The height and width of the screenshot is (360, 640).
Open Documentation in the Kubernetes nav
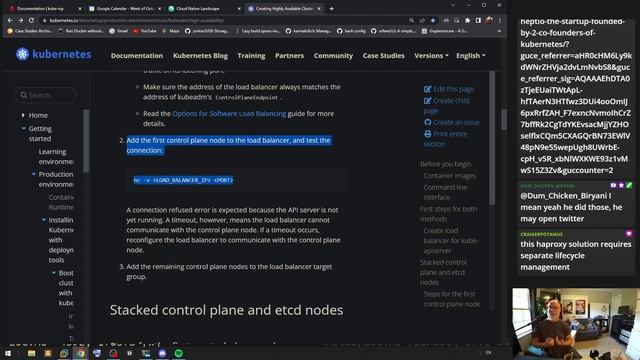[x=137, y=56]
